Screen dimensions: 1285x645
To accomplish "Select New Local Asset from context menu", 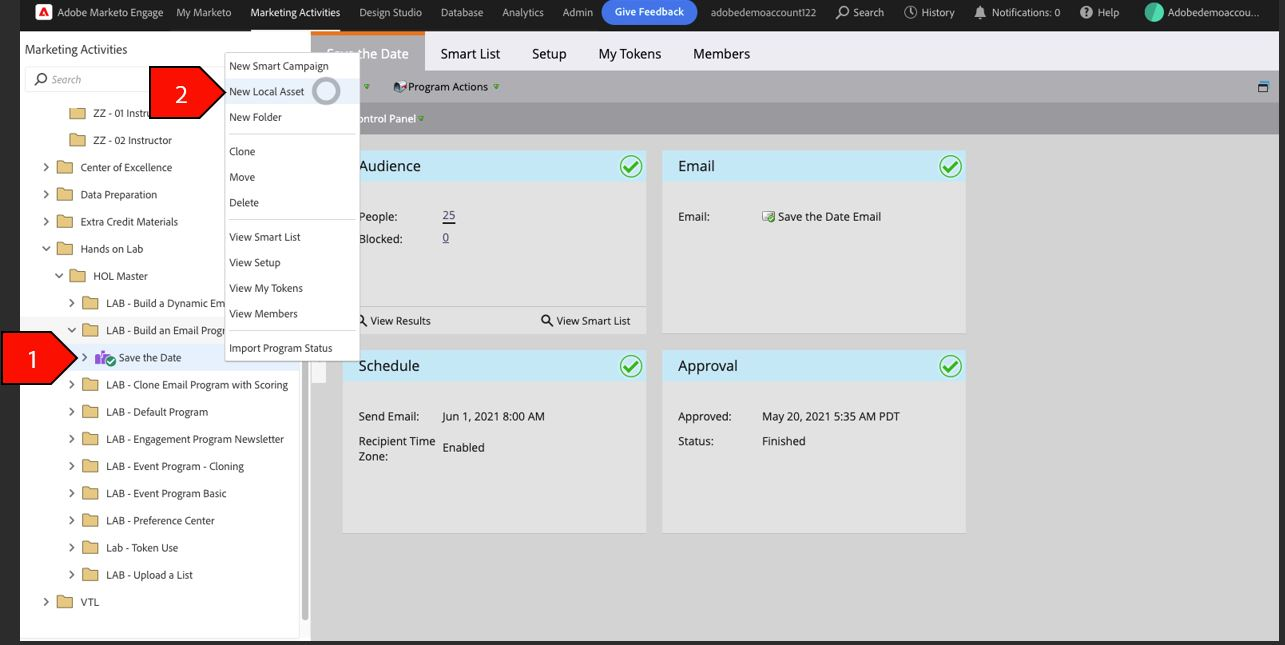I will pyautogui.click(x=267, y=92).
